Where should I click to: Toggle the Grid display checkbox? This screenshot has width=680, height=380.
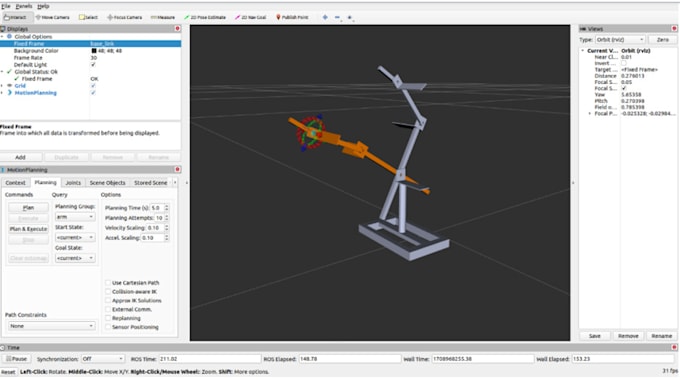point(93,86)
